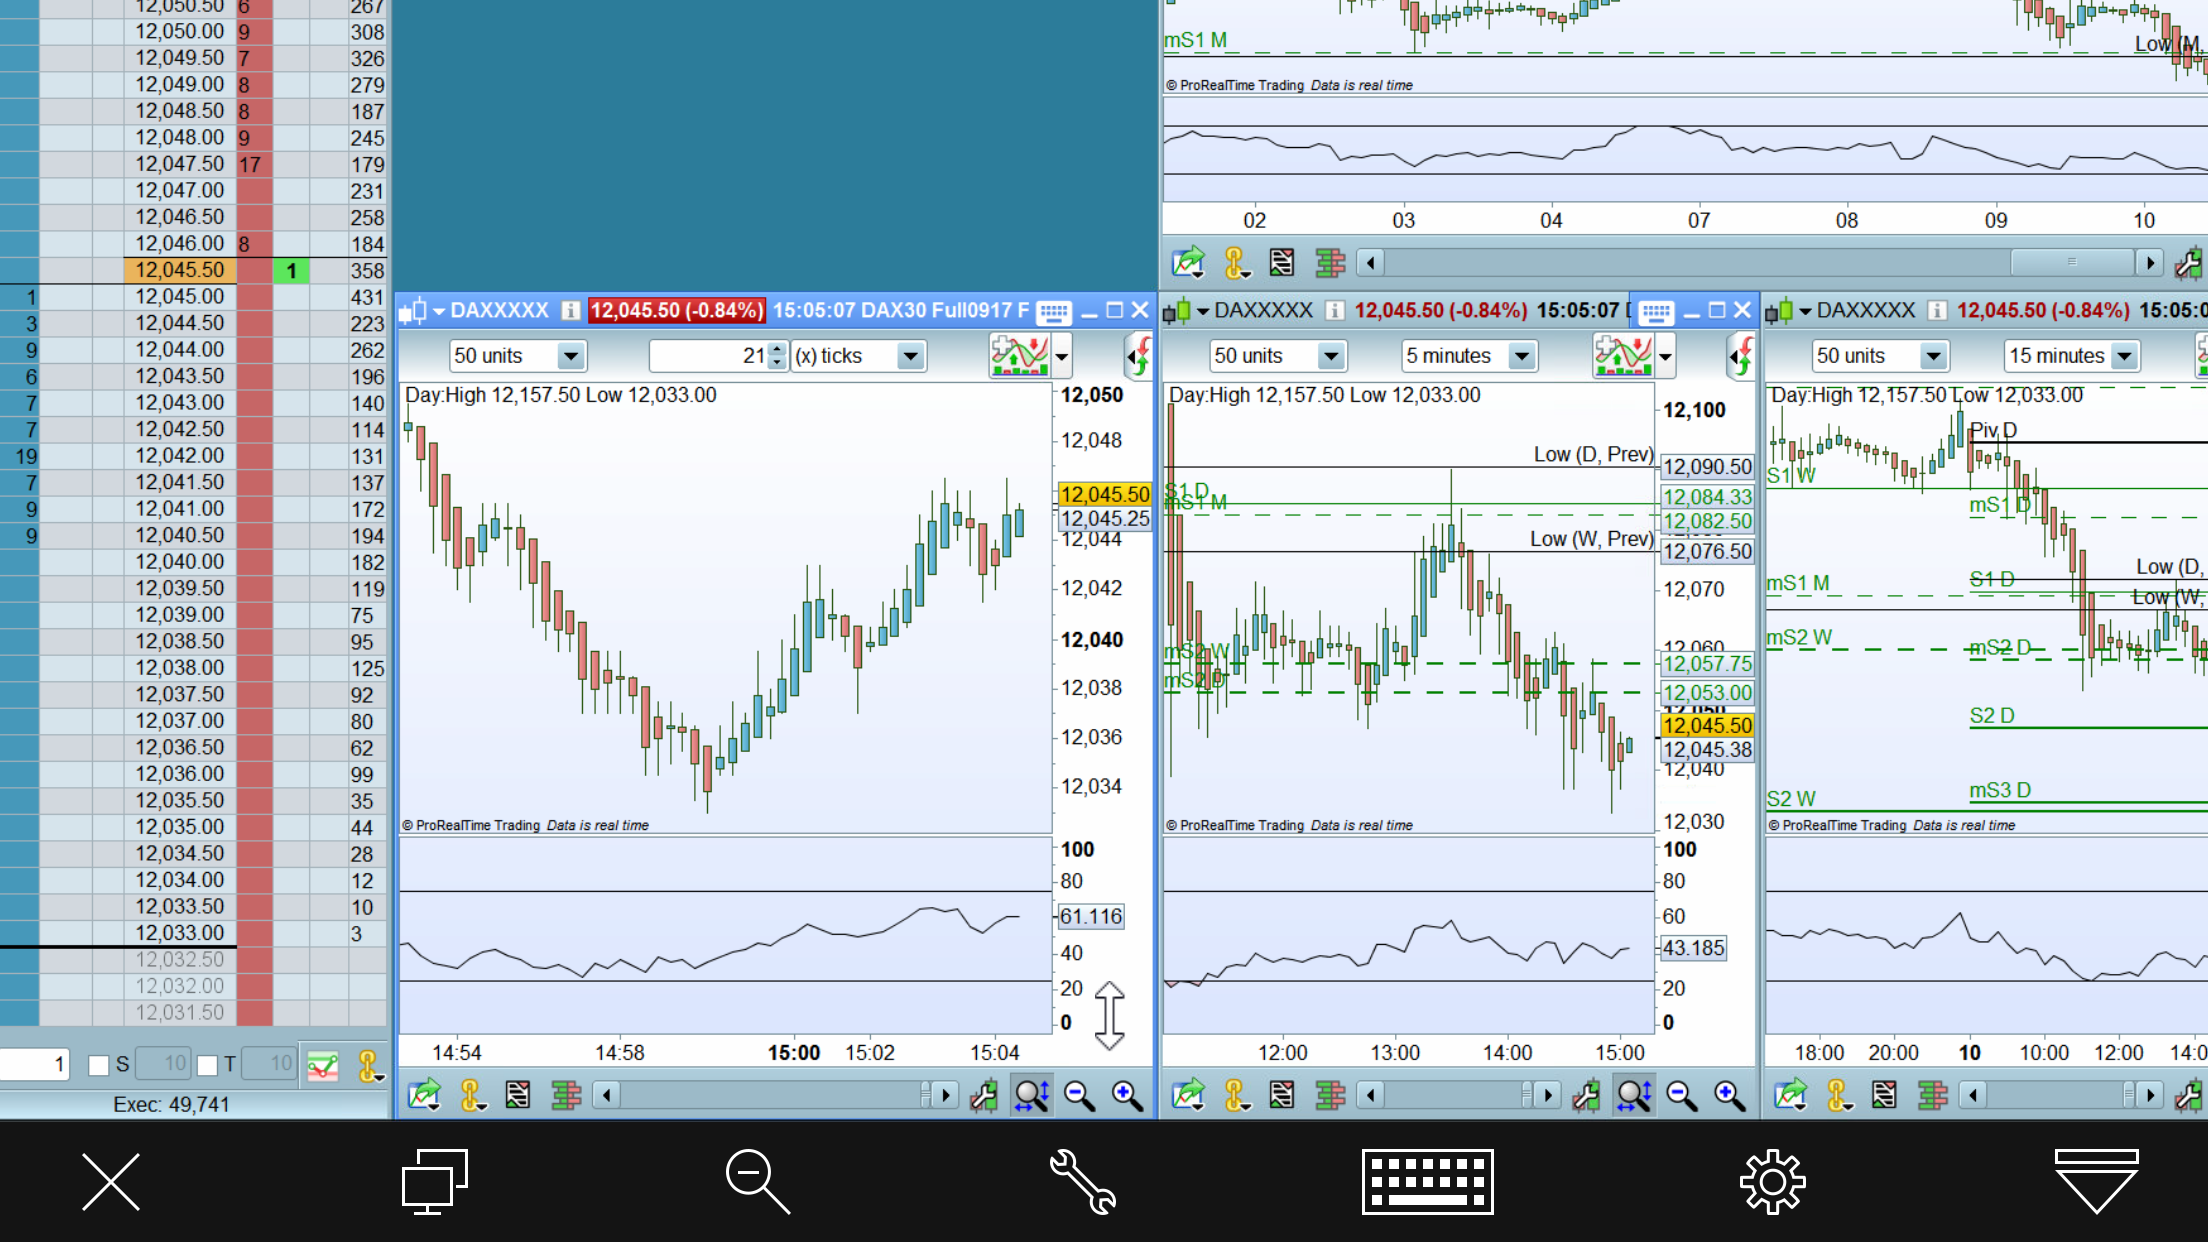Open chart properties wrench on tick chart

pos(984,1096)
